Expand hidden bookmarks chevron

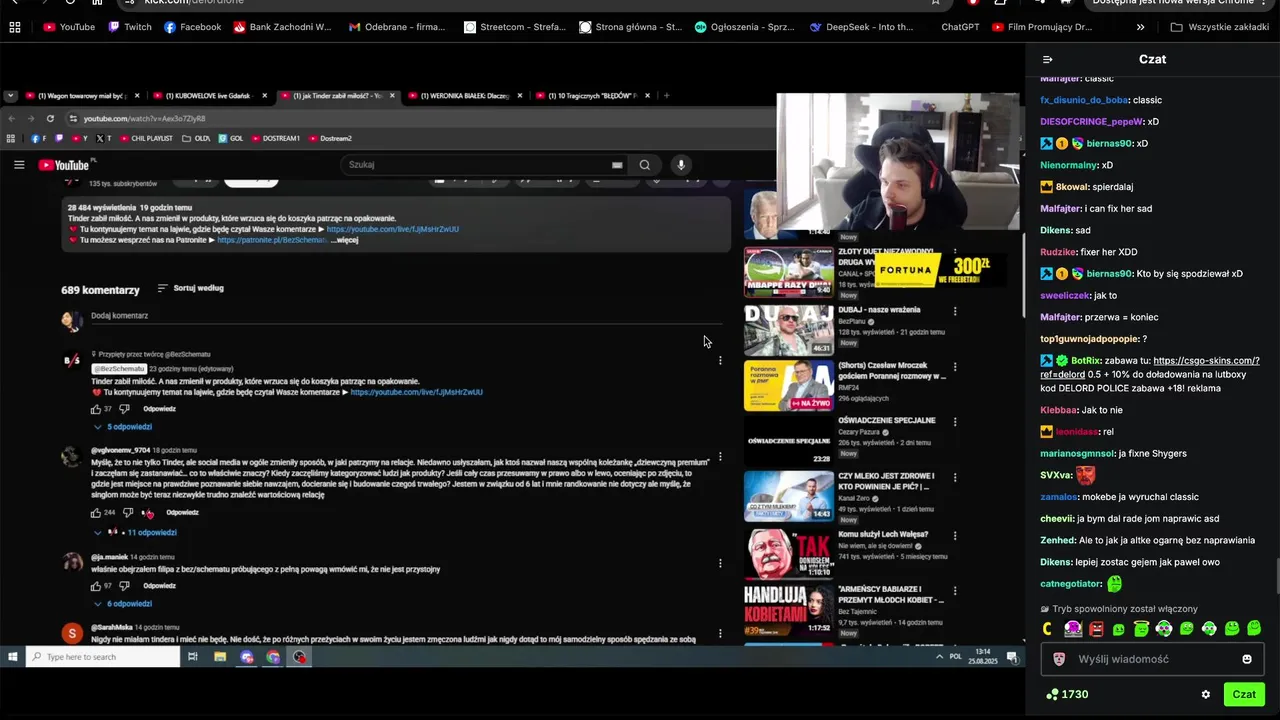coord(1141,27)
